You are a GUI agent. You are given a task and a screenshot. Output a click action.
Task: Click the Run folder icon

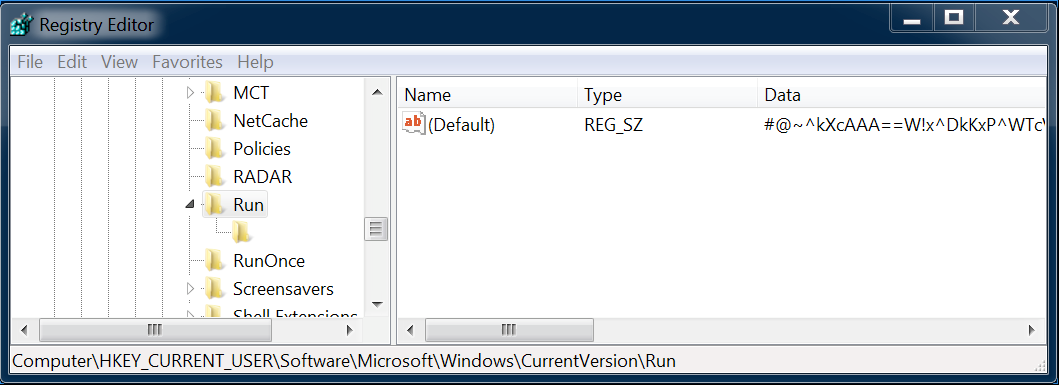pos(215,204)
